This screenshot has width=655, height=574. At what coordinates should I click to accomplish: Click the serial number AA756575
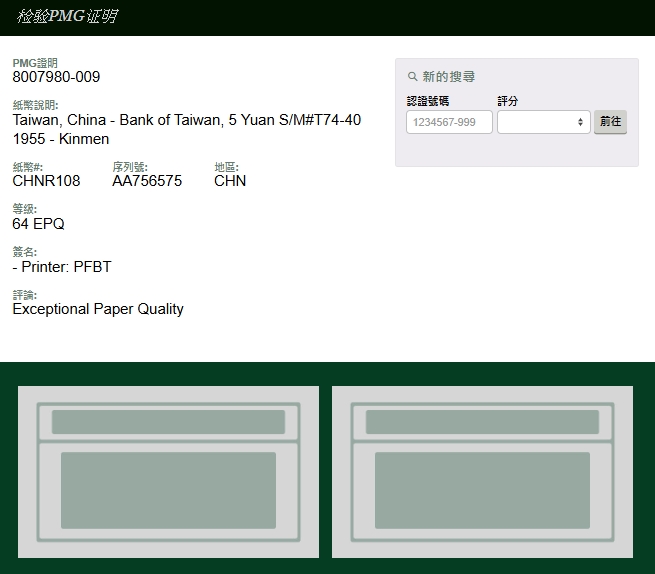click(x=147, y=181)
